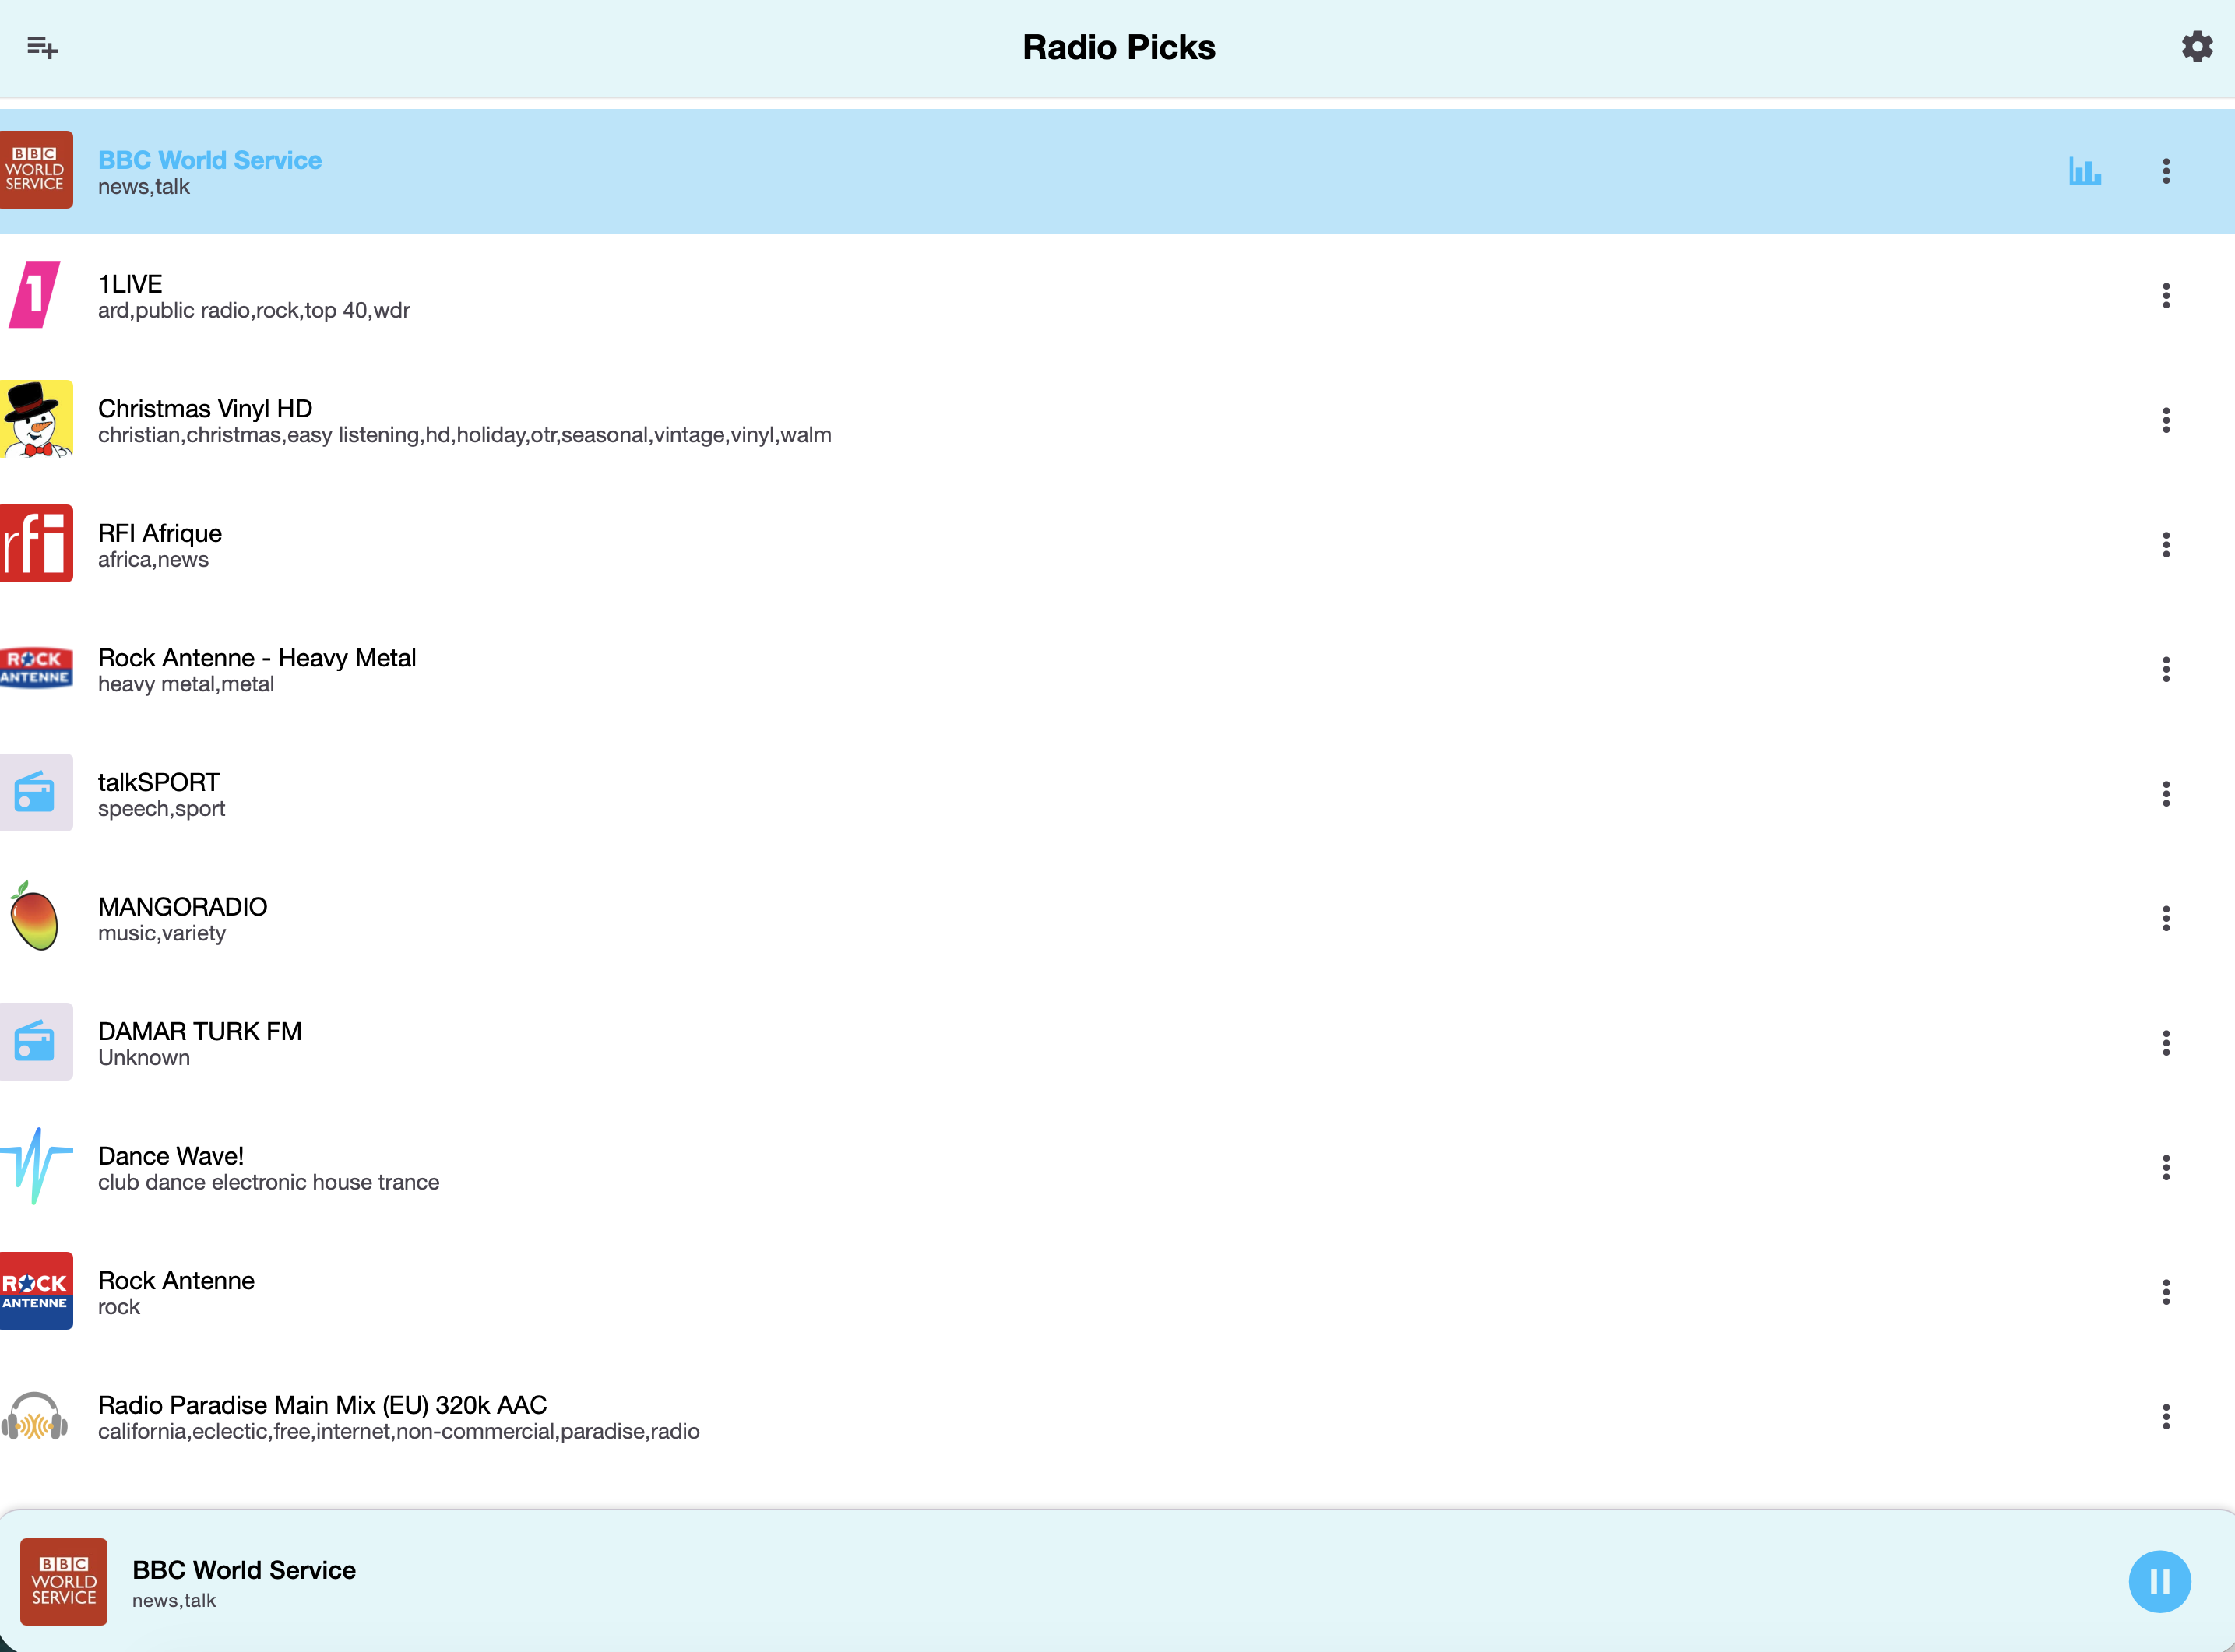Click the add-to-playlist icon in header
This screenshot has height=1652, width=2235.
click(x=42, y=47)
